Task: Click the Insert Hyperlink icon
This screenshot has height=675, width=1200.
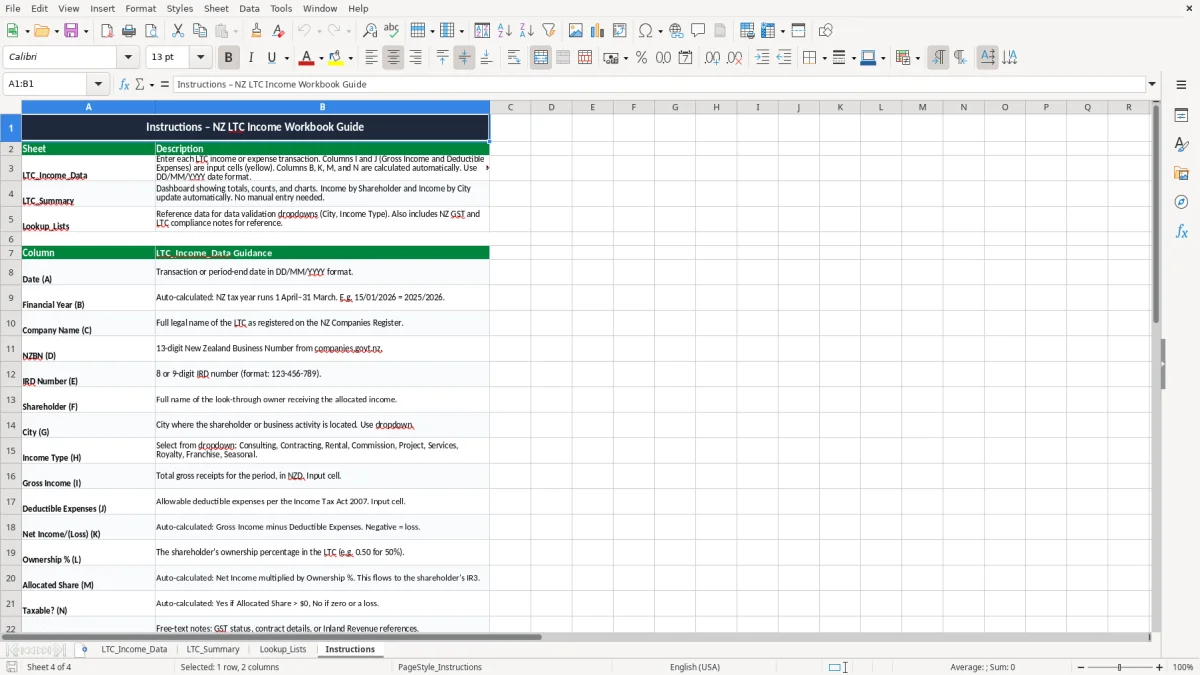Action: pos(676,31)
